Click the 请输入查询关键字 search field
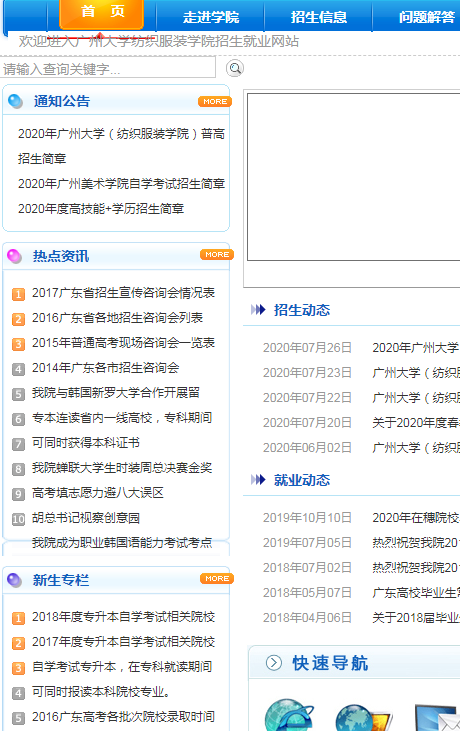The height and width of the screenshot is (731, 460). pos(108,69)
